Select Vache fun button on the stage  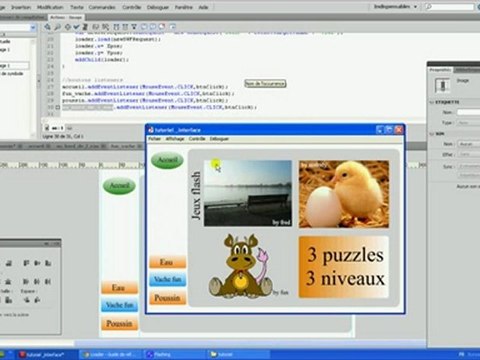point(119,305)
